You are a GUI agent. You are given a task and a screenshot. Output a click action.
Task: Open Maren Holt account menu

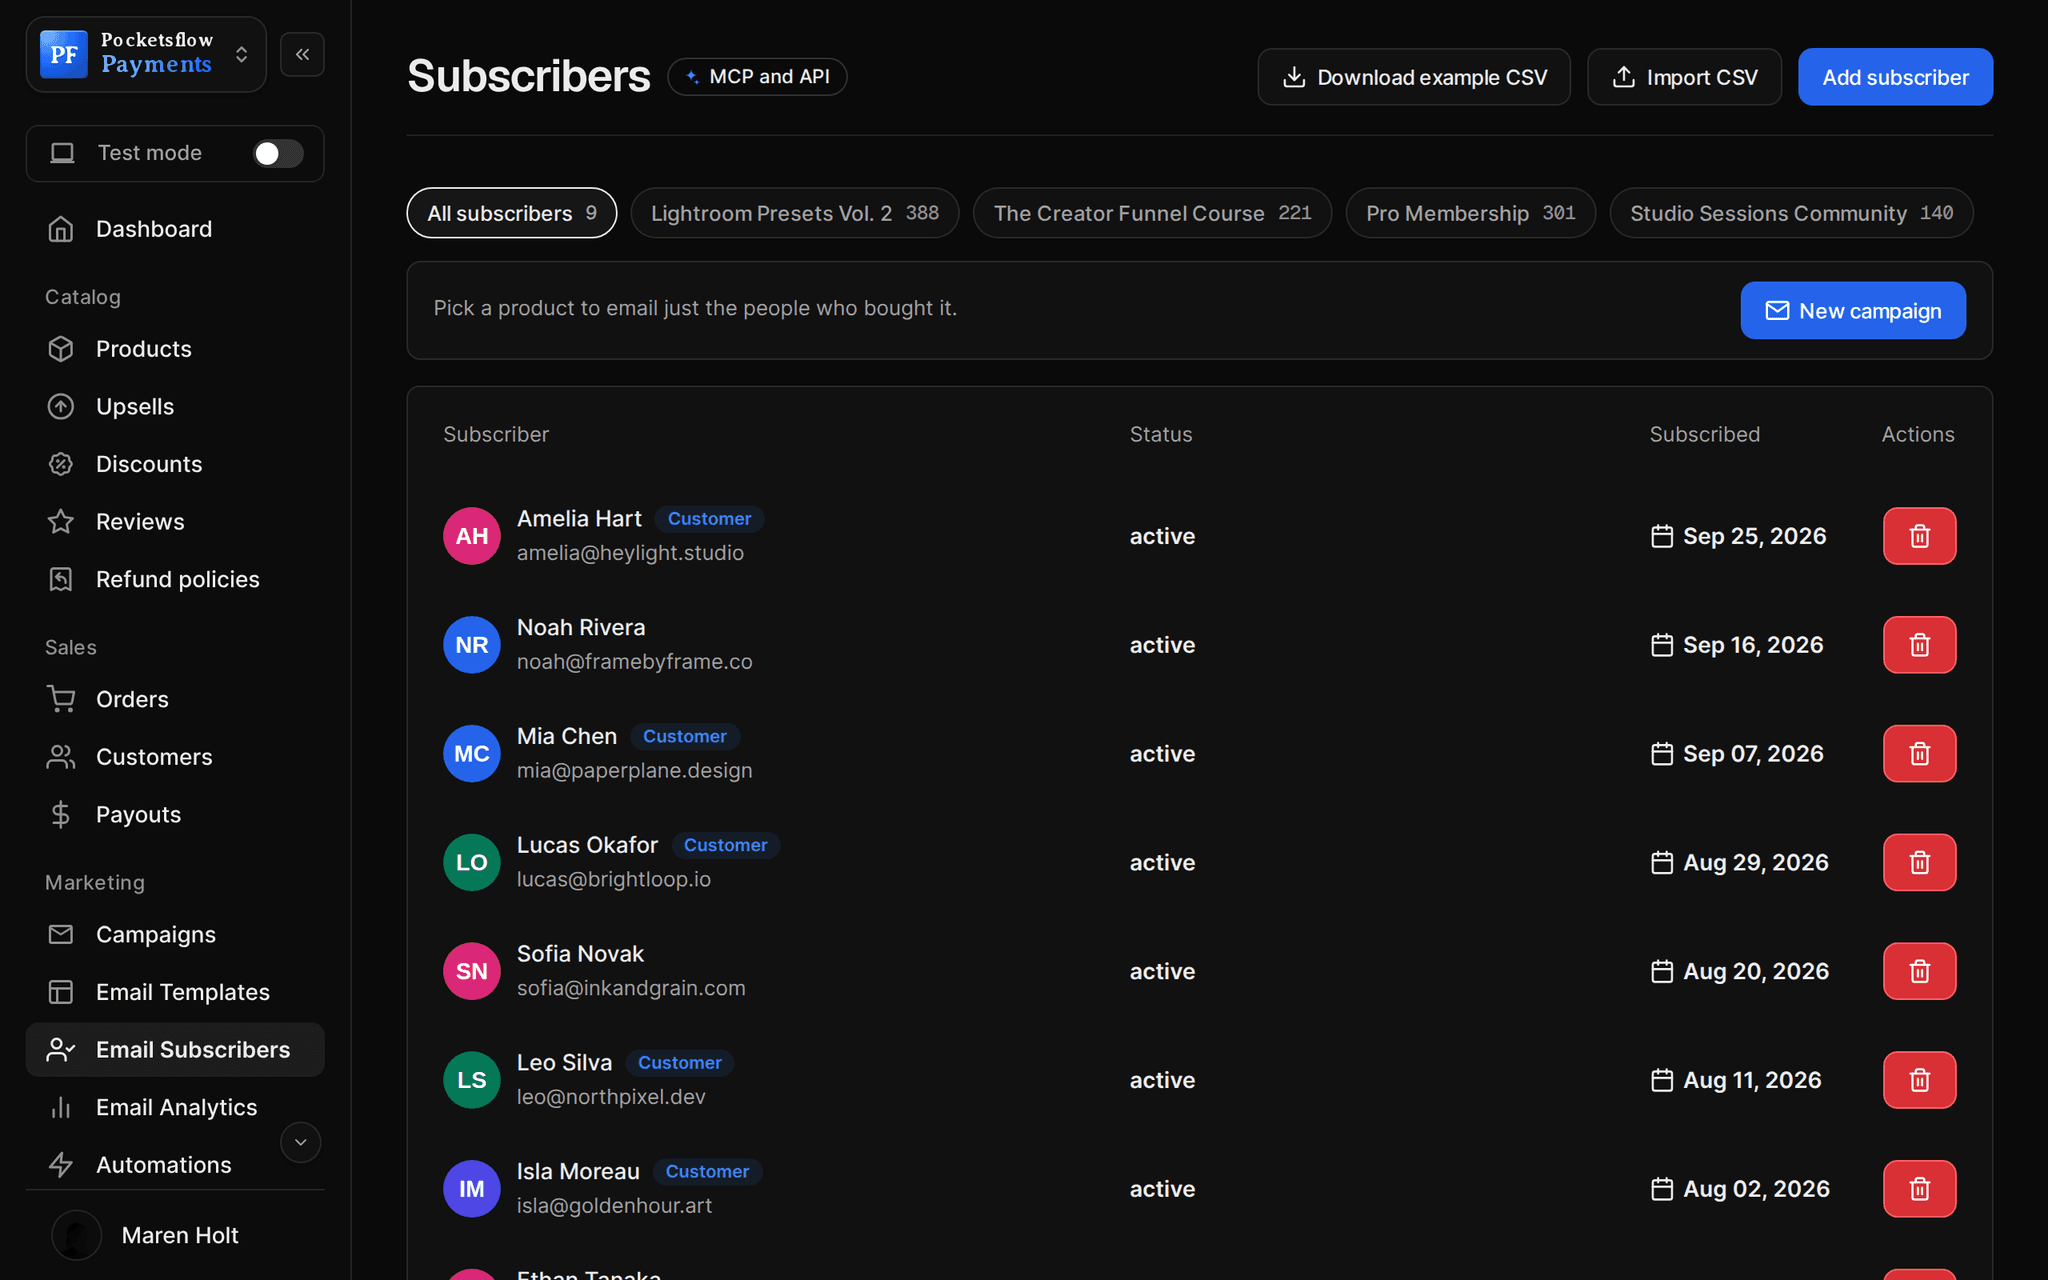click(x=175, y=1235)
